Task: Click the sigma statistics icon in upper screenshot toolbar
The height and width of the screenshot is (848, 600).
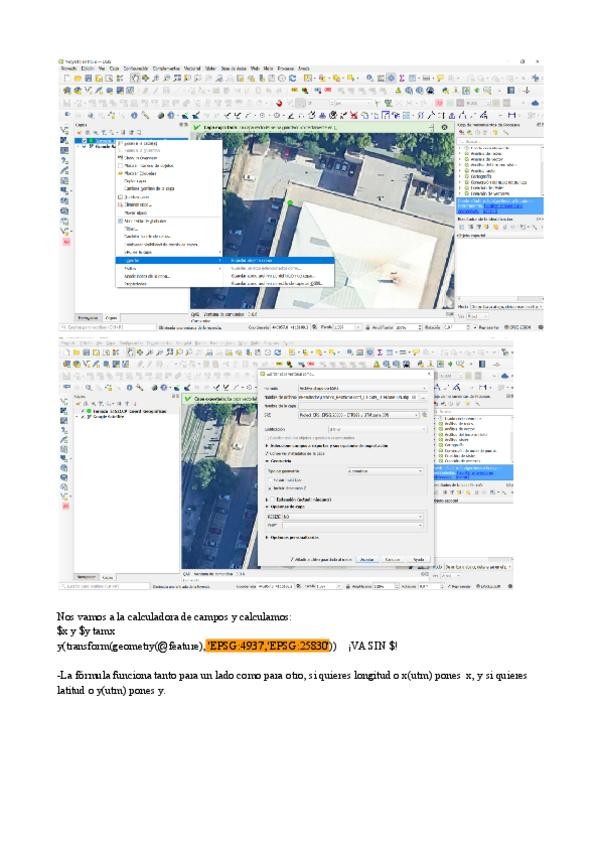Action: click(x=402, y=78)
